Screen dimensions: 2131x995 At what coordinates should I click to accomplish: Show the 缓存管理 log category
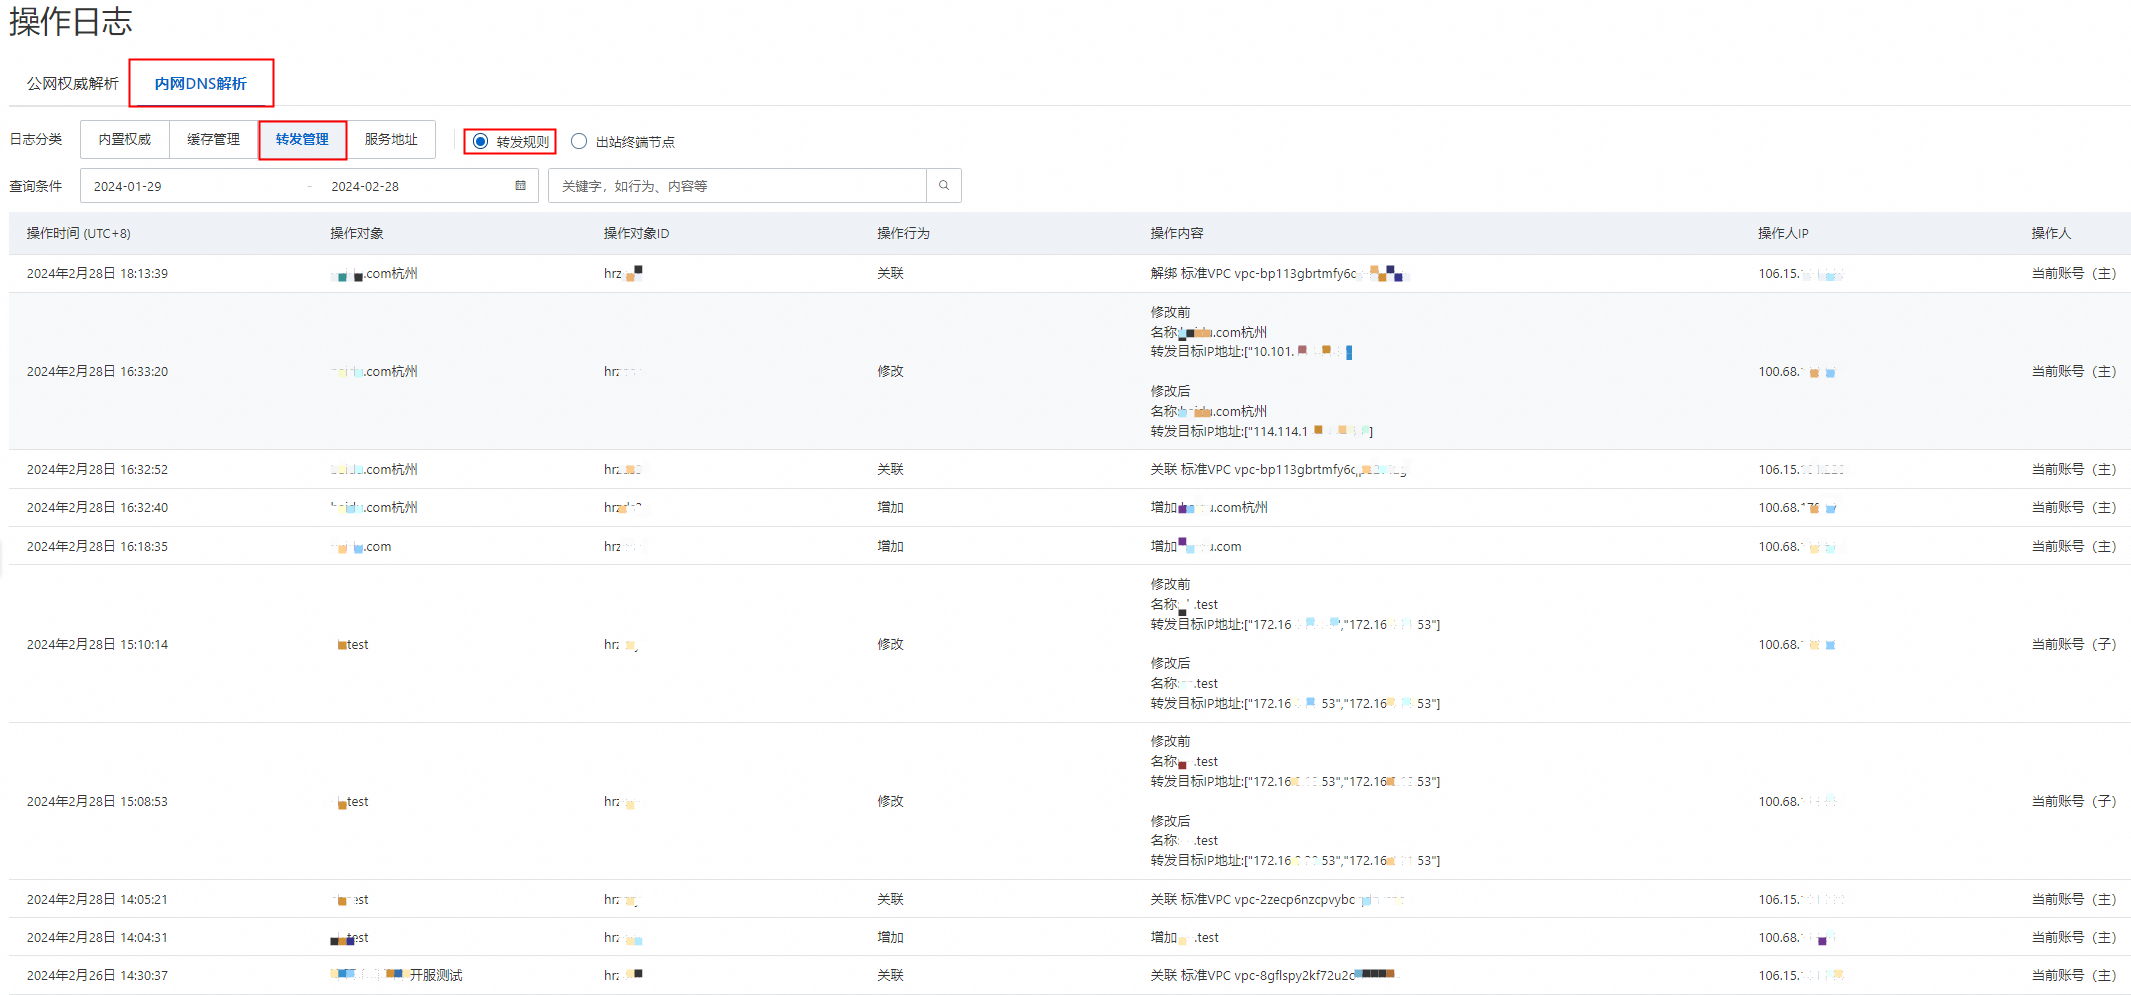214,140
